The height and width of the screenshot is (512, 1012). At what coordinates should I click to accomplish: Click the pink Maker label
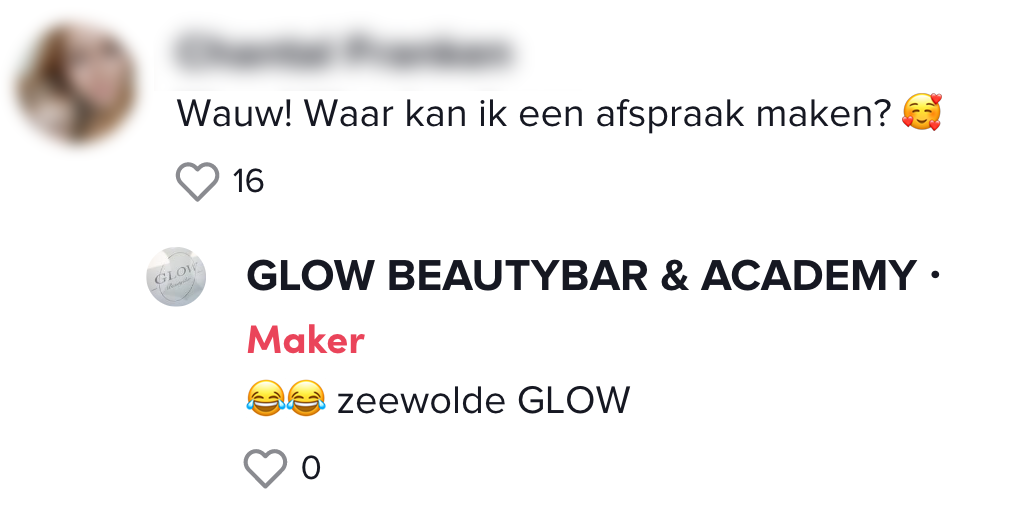(306, 340)
